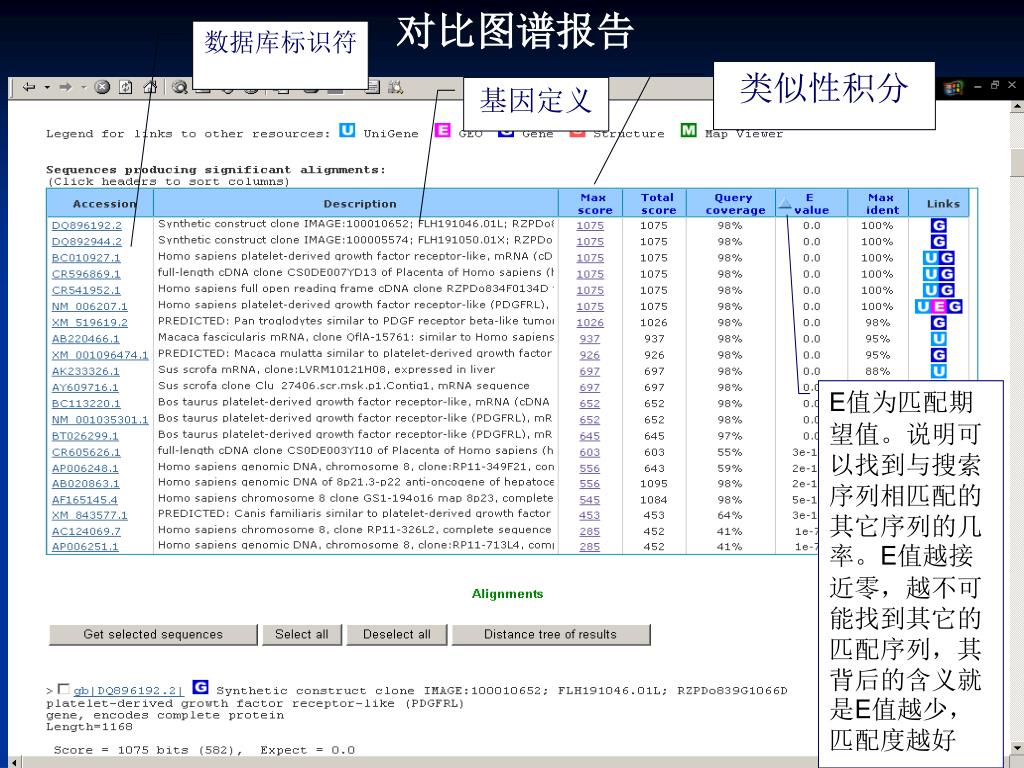Click the Map Viewer legend icon
1024x768 pixels.
point(688,131)
